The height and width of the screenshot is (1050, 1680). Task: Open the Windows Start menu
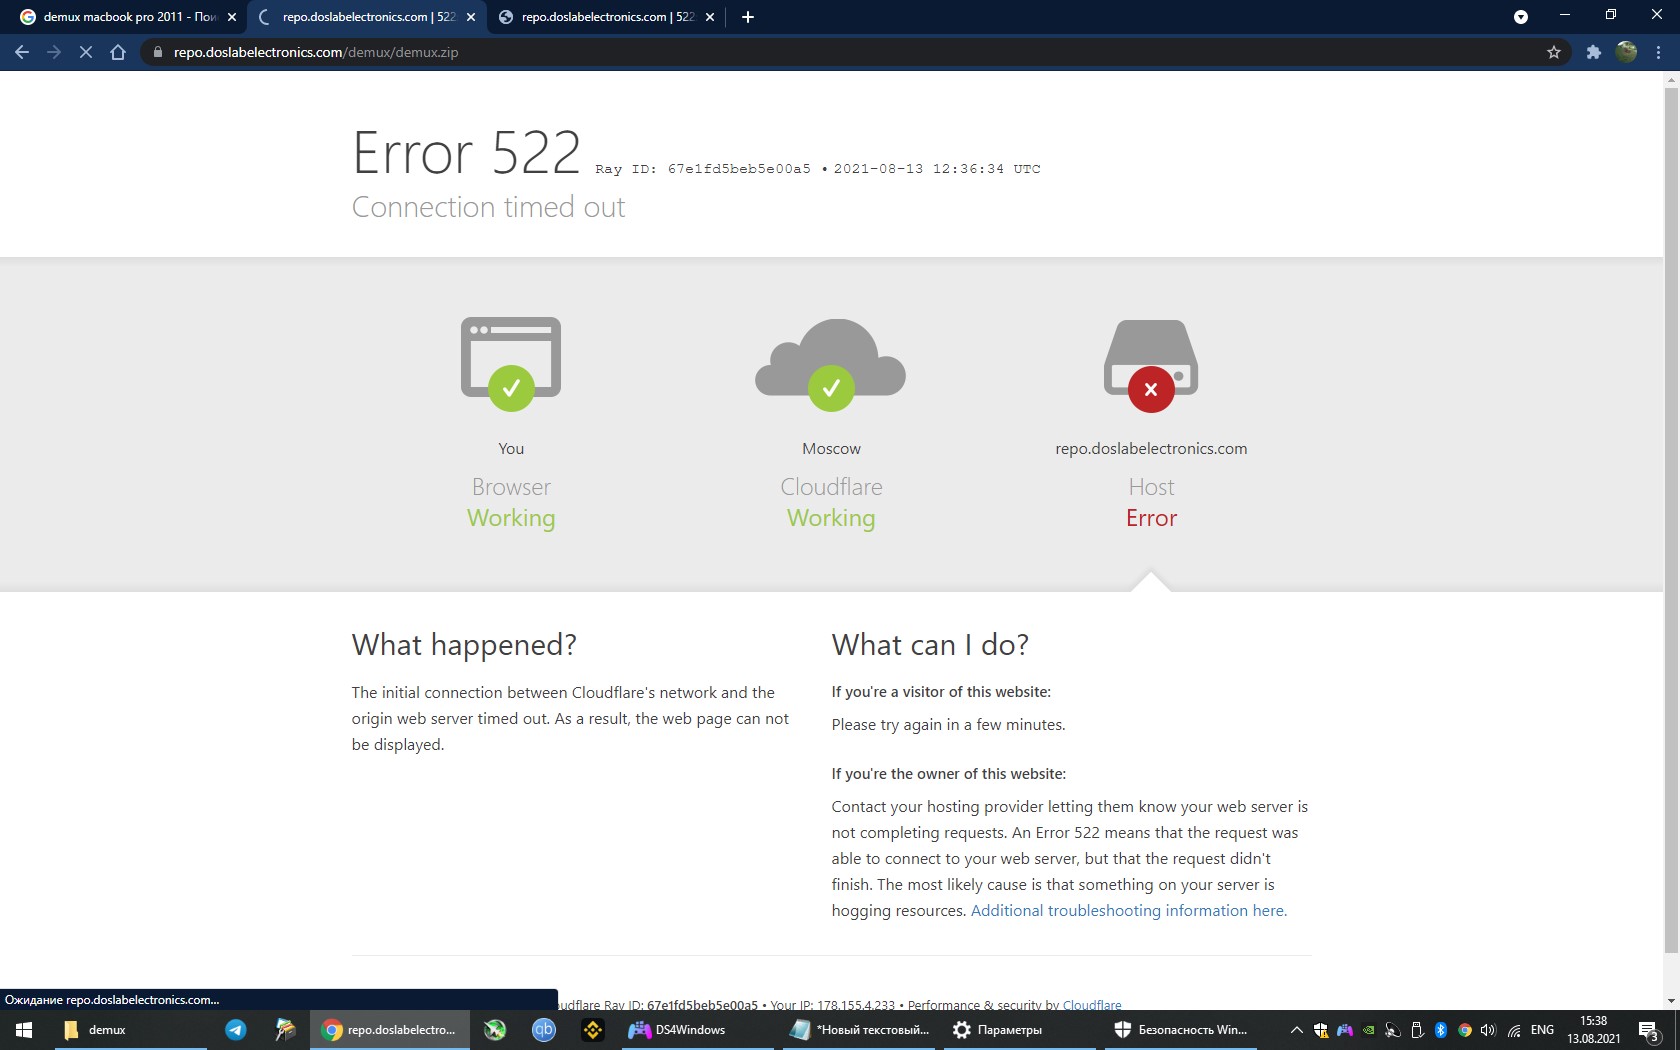click(24, 1030)
